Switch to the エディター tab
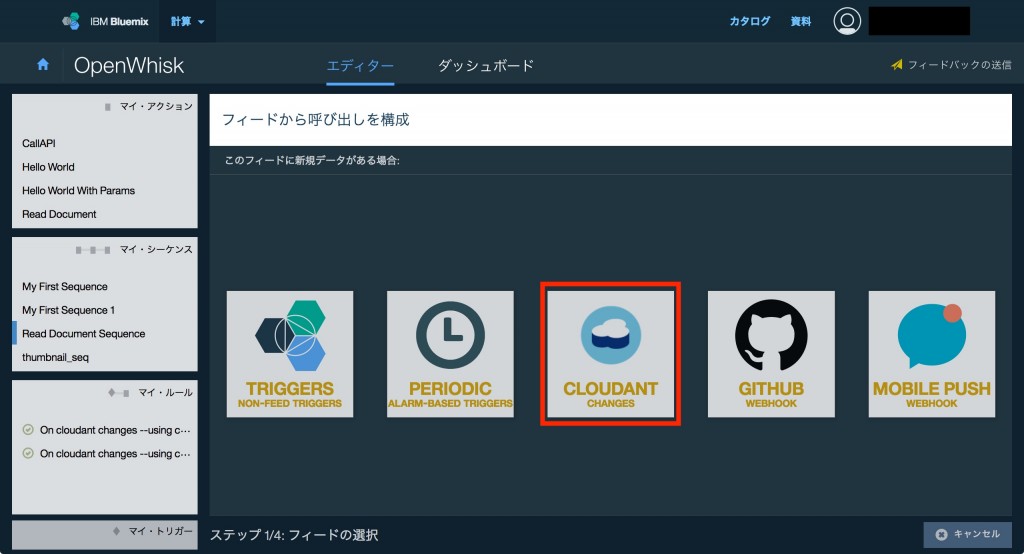The height and width of the screenshot is (554, 1024). pos(360,66)
